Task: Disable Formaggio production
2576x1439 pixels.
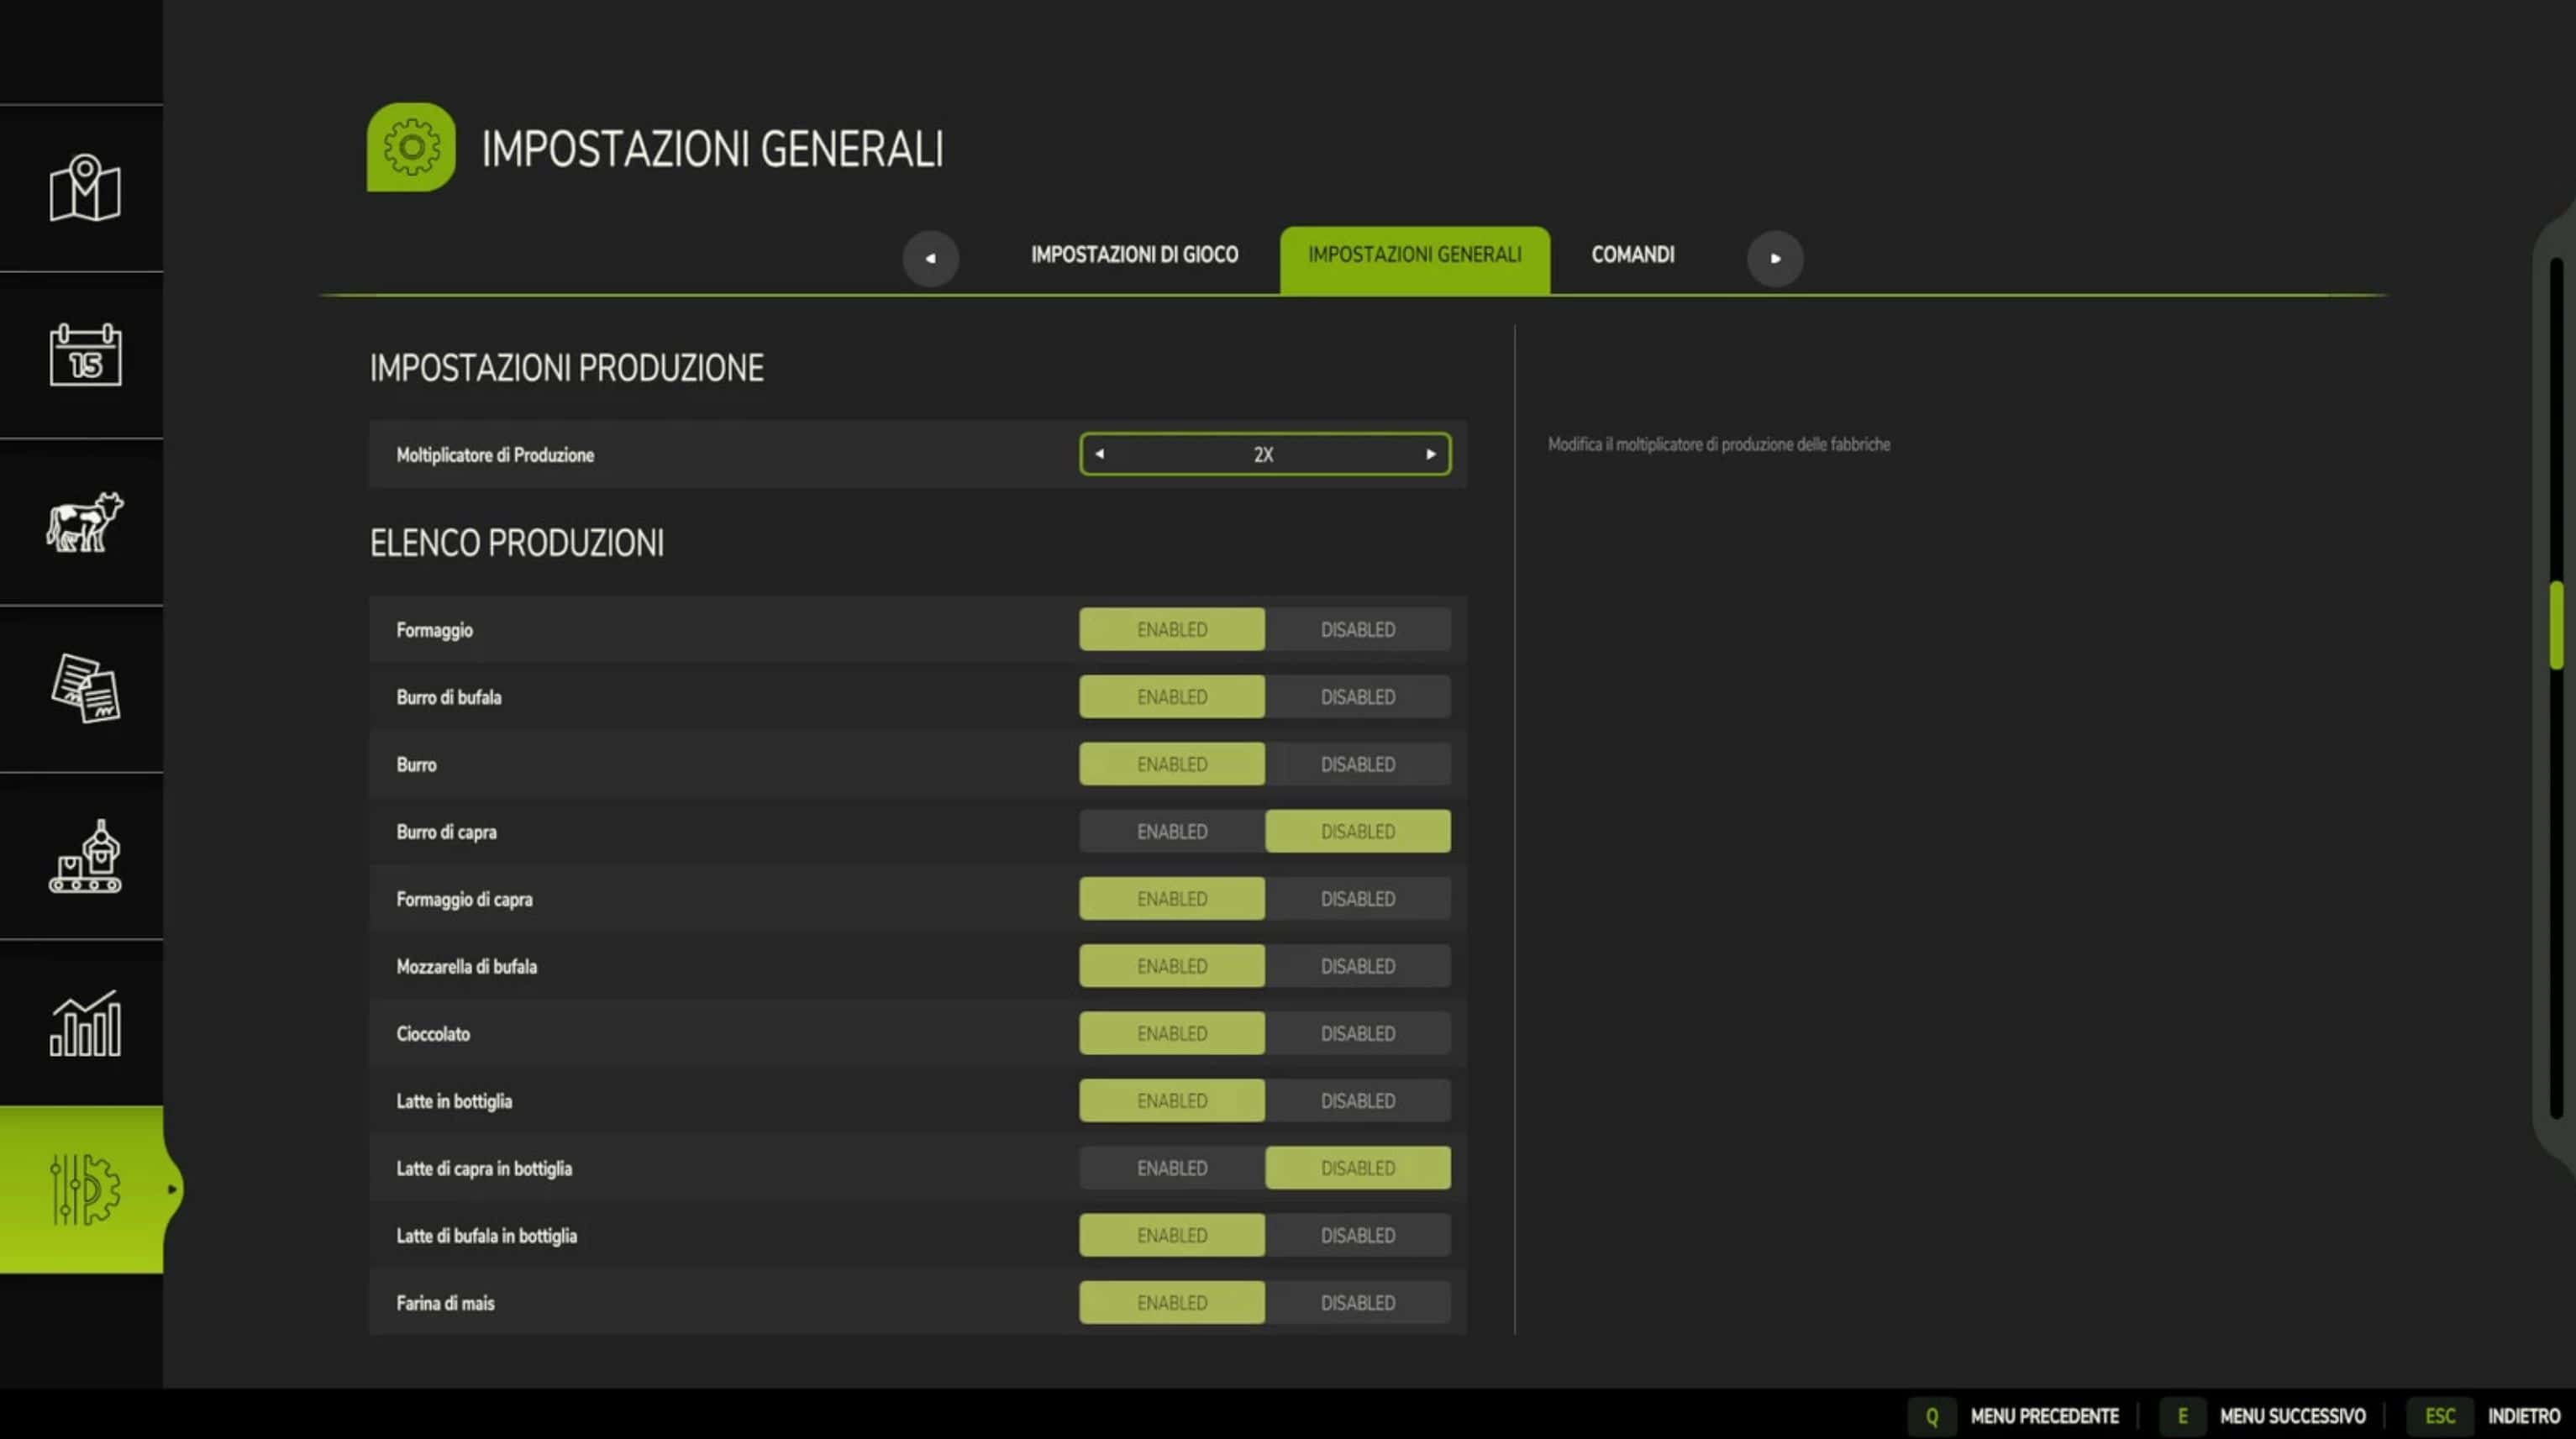Action: coord(1357,630)
